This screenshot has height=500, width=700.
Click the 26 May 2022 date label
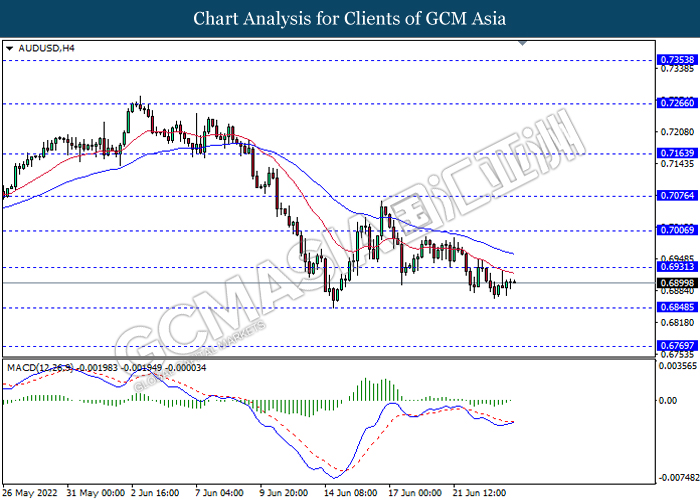tap(29, 493)
